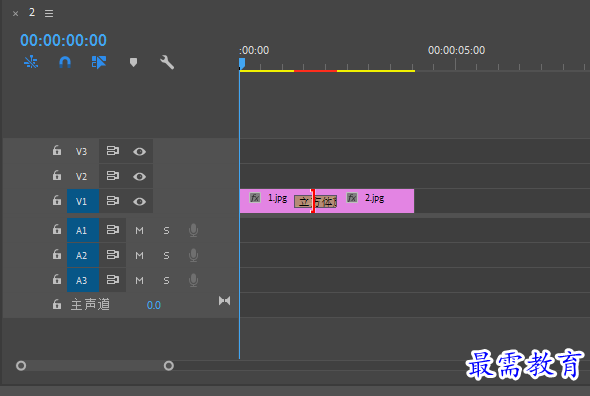Target the V2 track header
The width and height of the screenshot is (590, 396).
82,176
